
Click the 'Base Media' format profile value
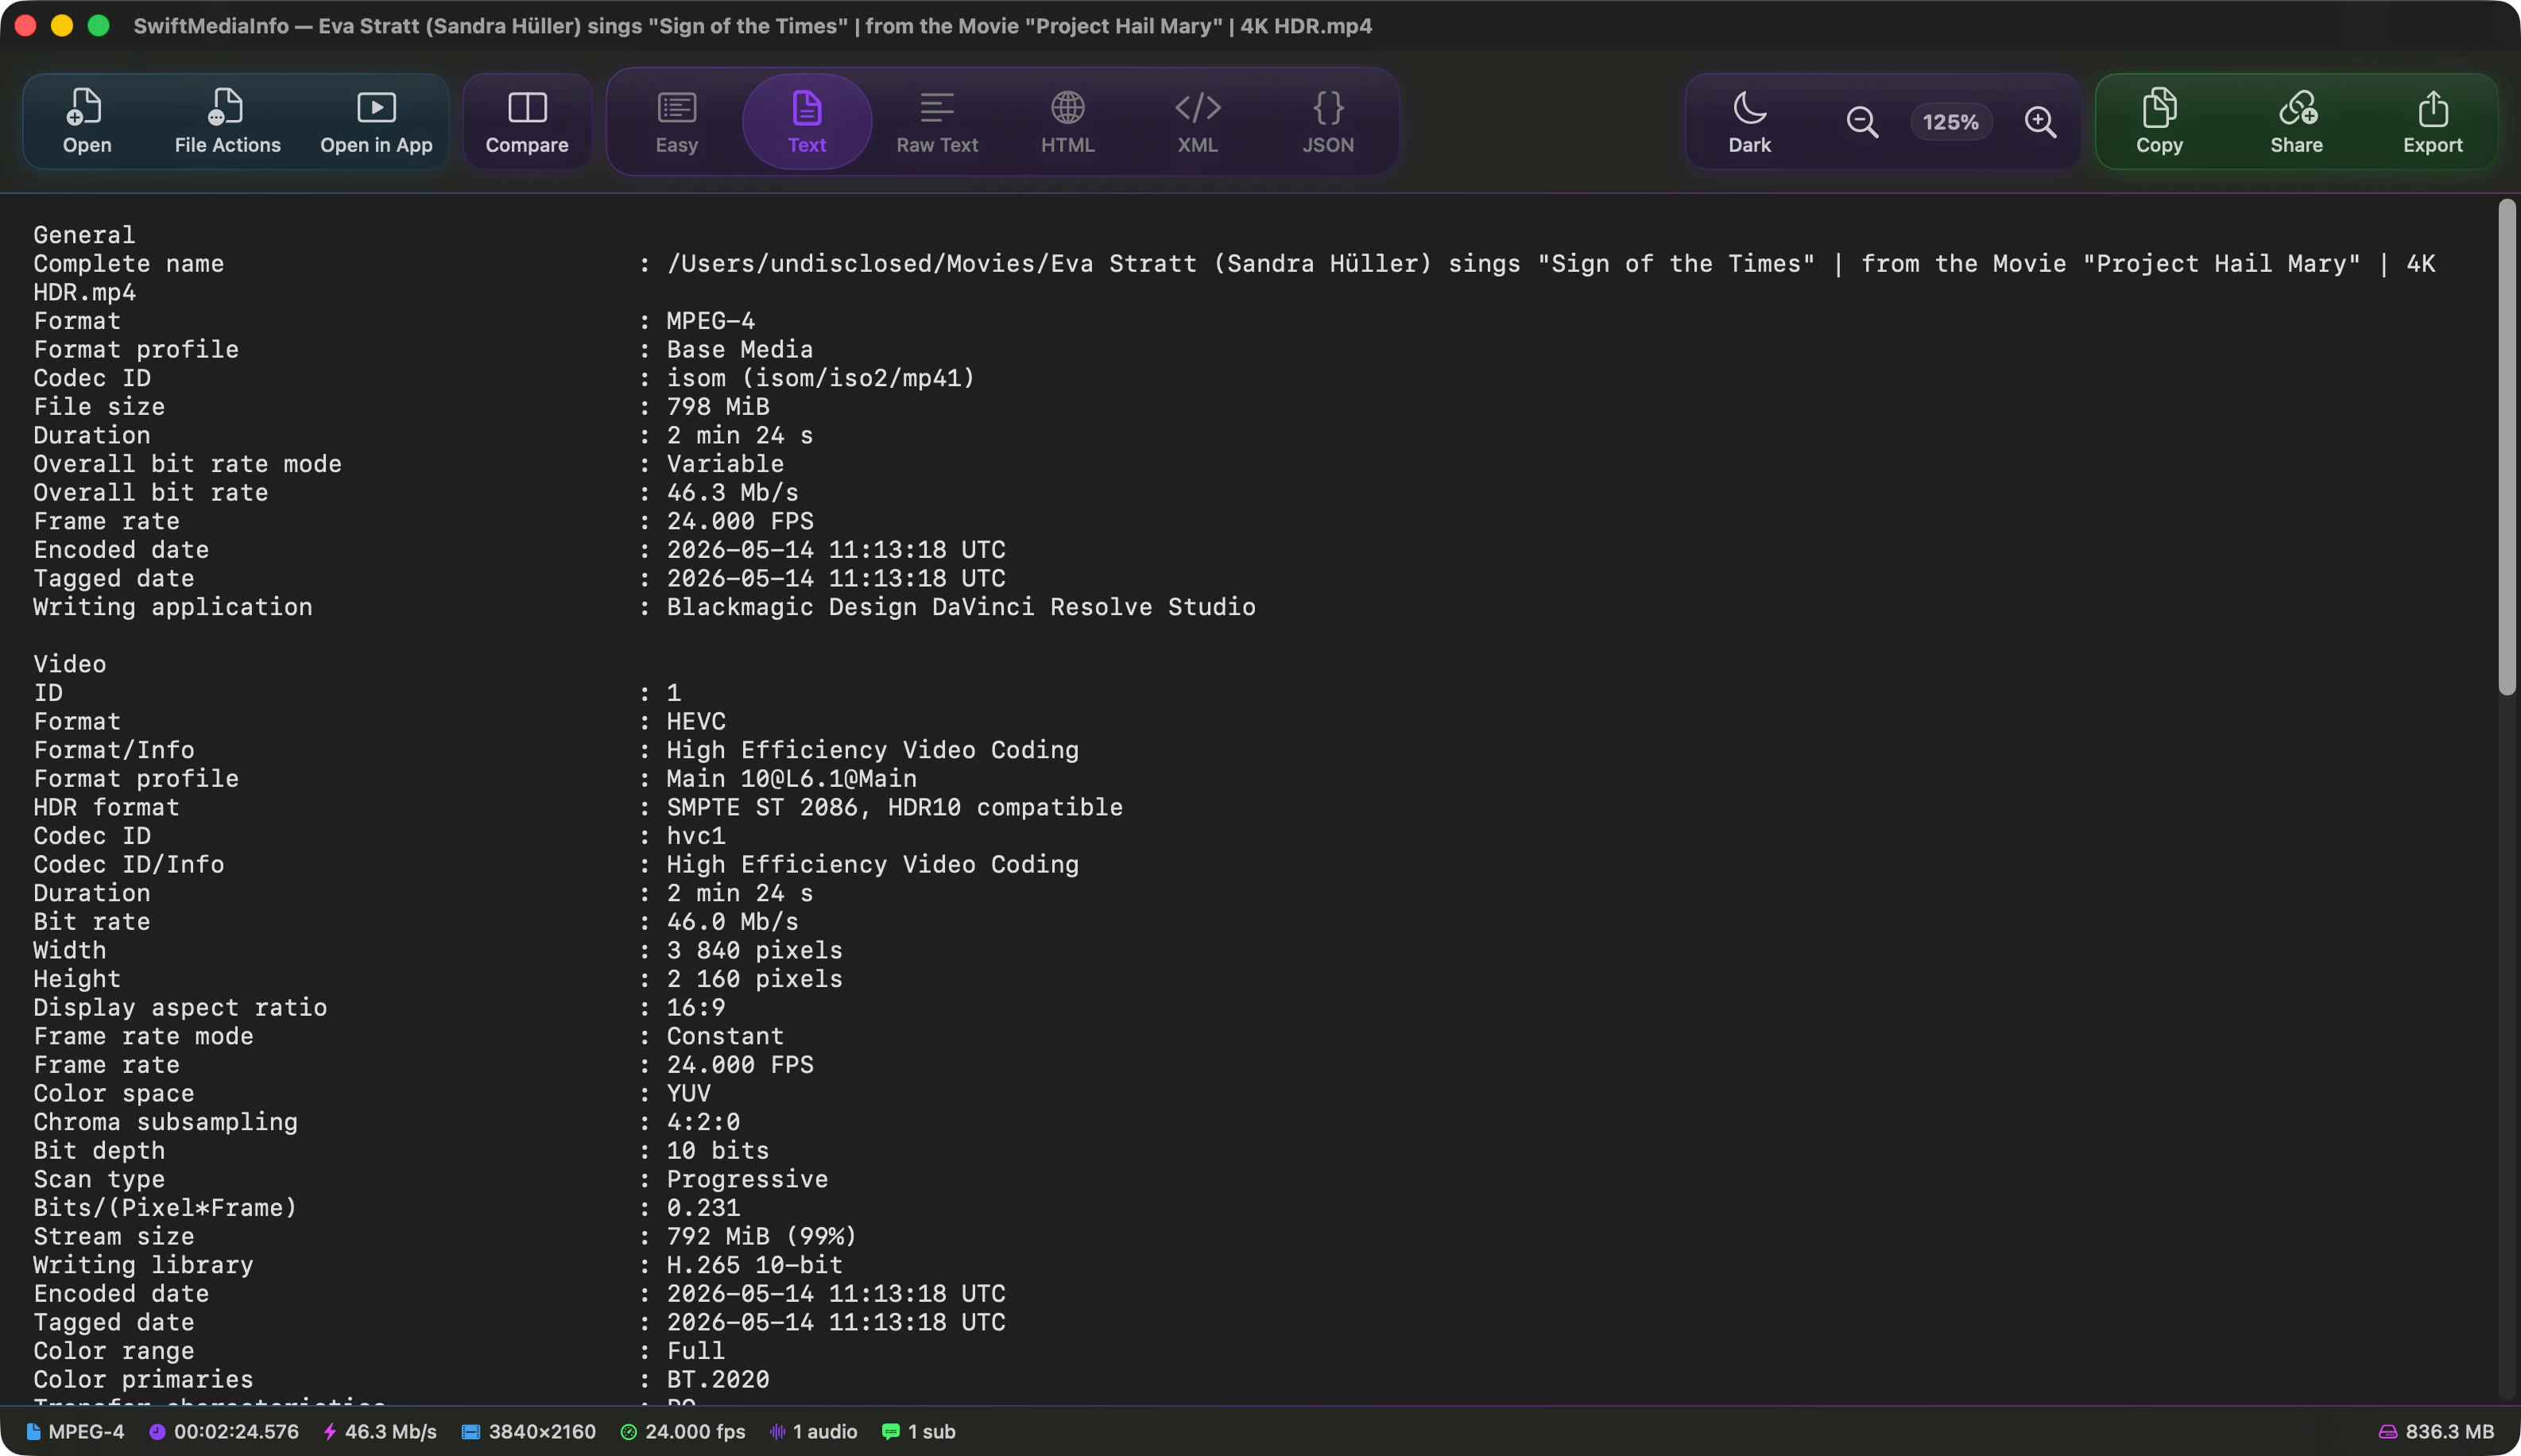[x=740, y=350]
